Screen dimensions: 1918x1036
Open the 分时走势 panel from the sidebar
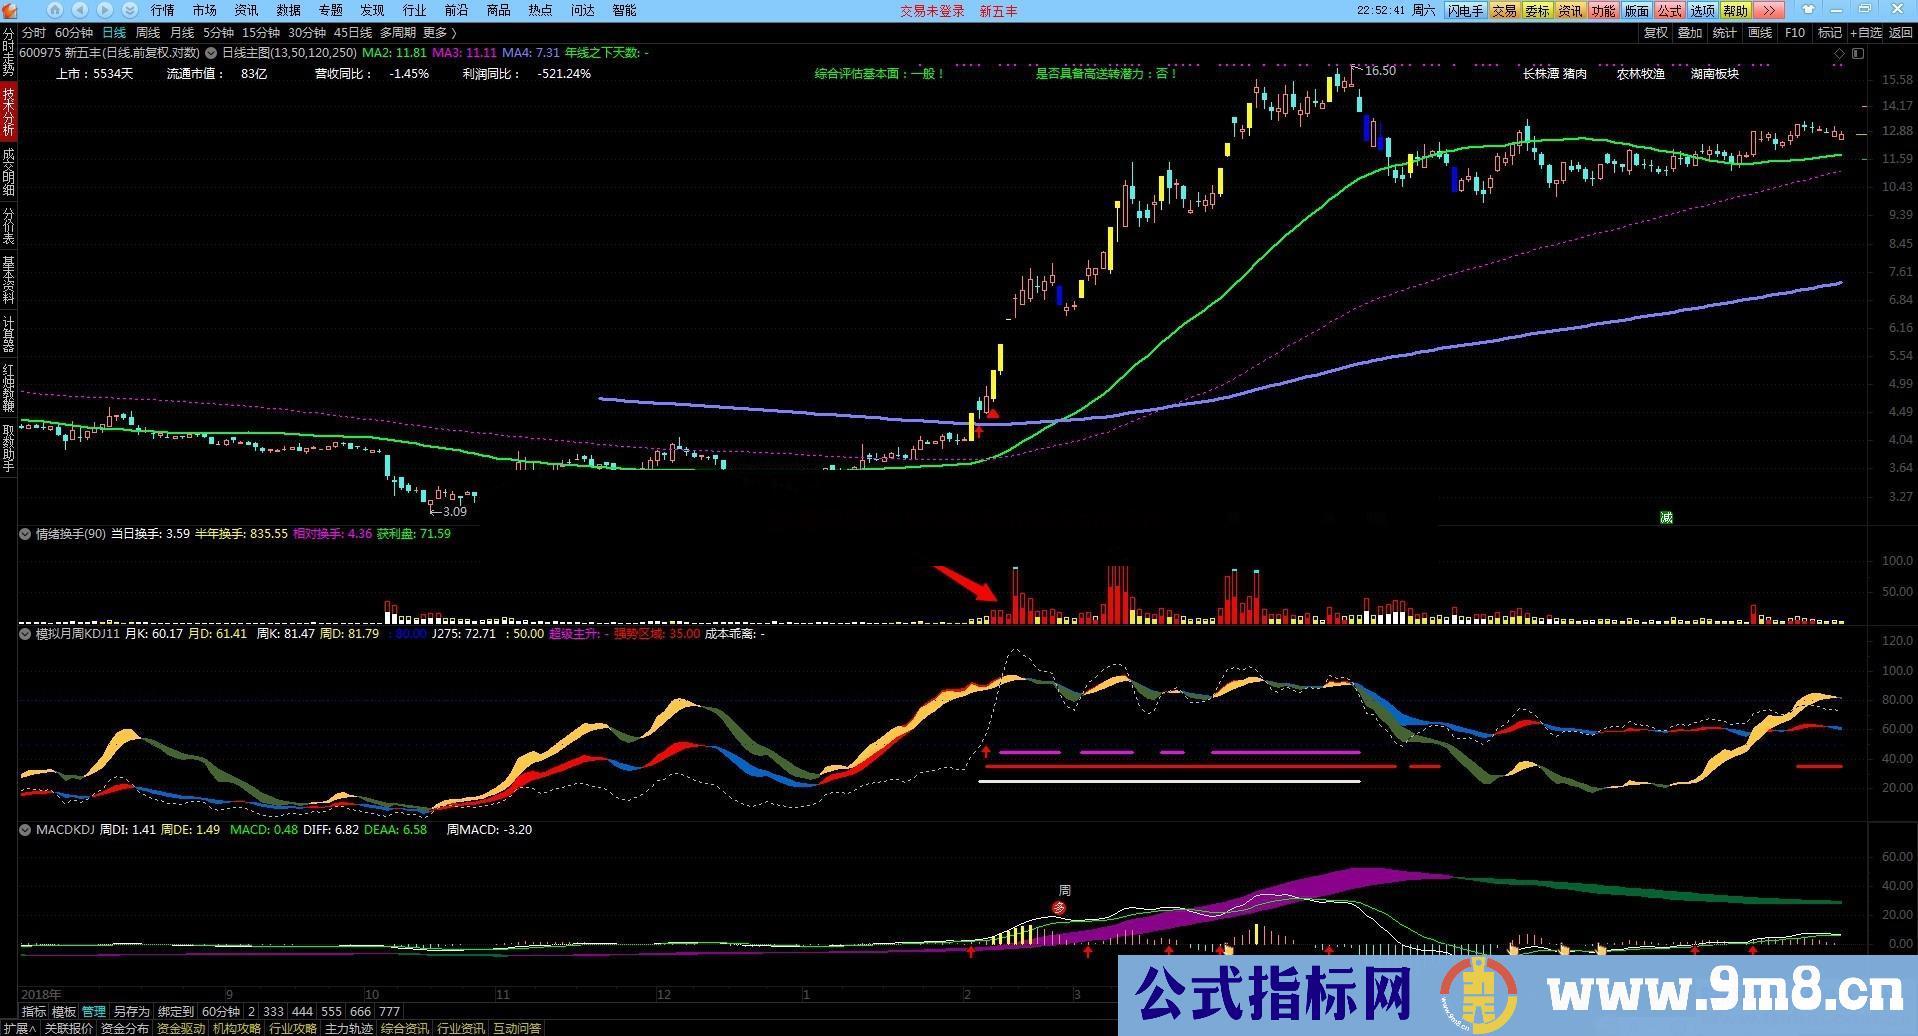point(8,55)
